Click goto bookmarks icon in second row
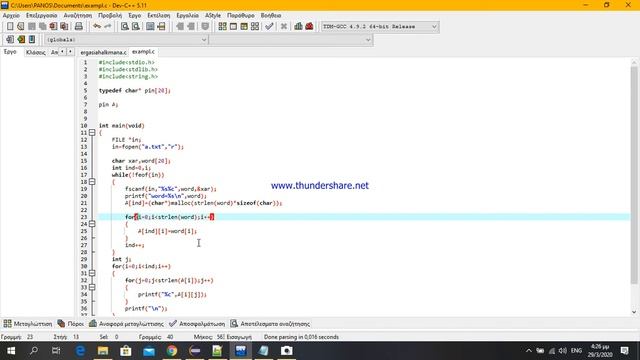640x360 pixels. (32, 40)
